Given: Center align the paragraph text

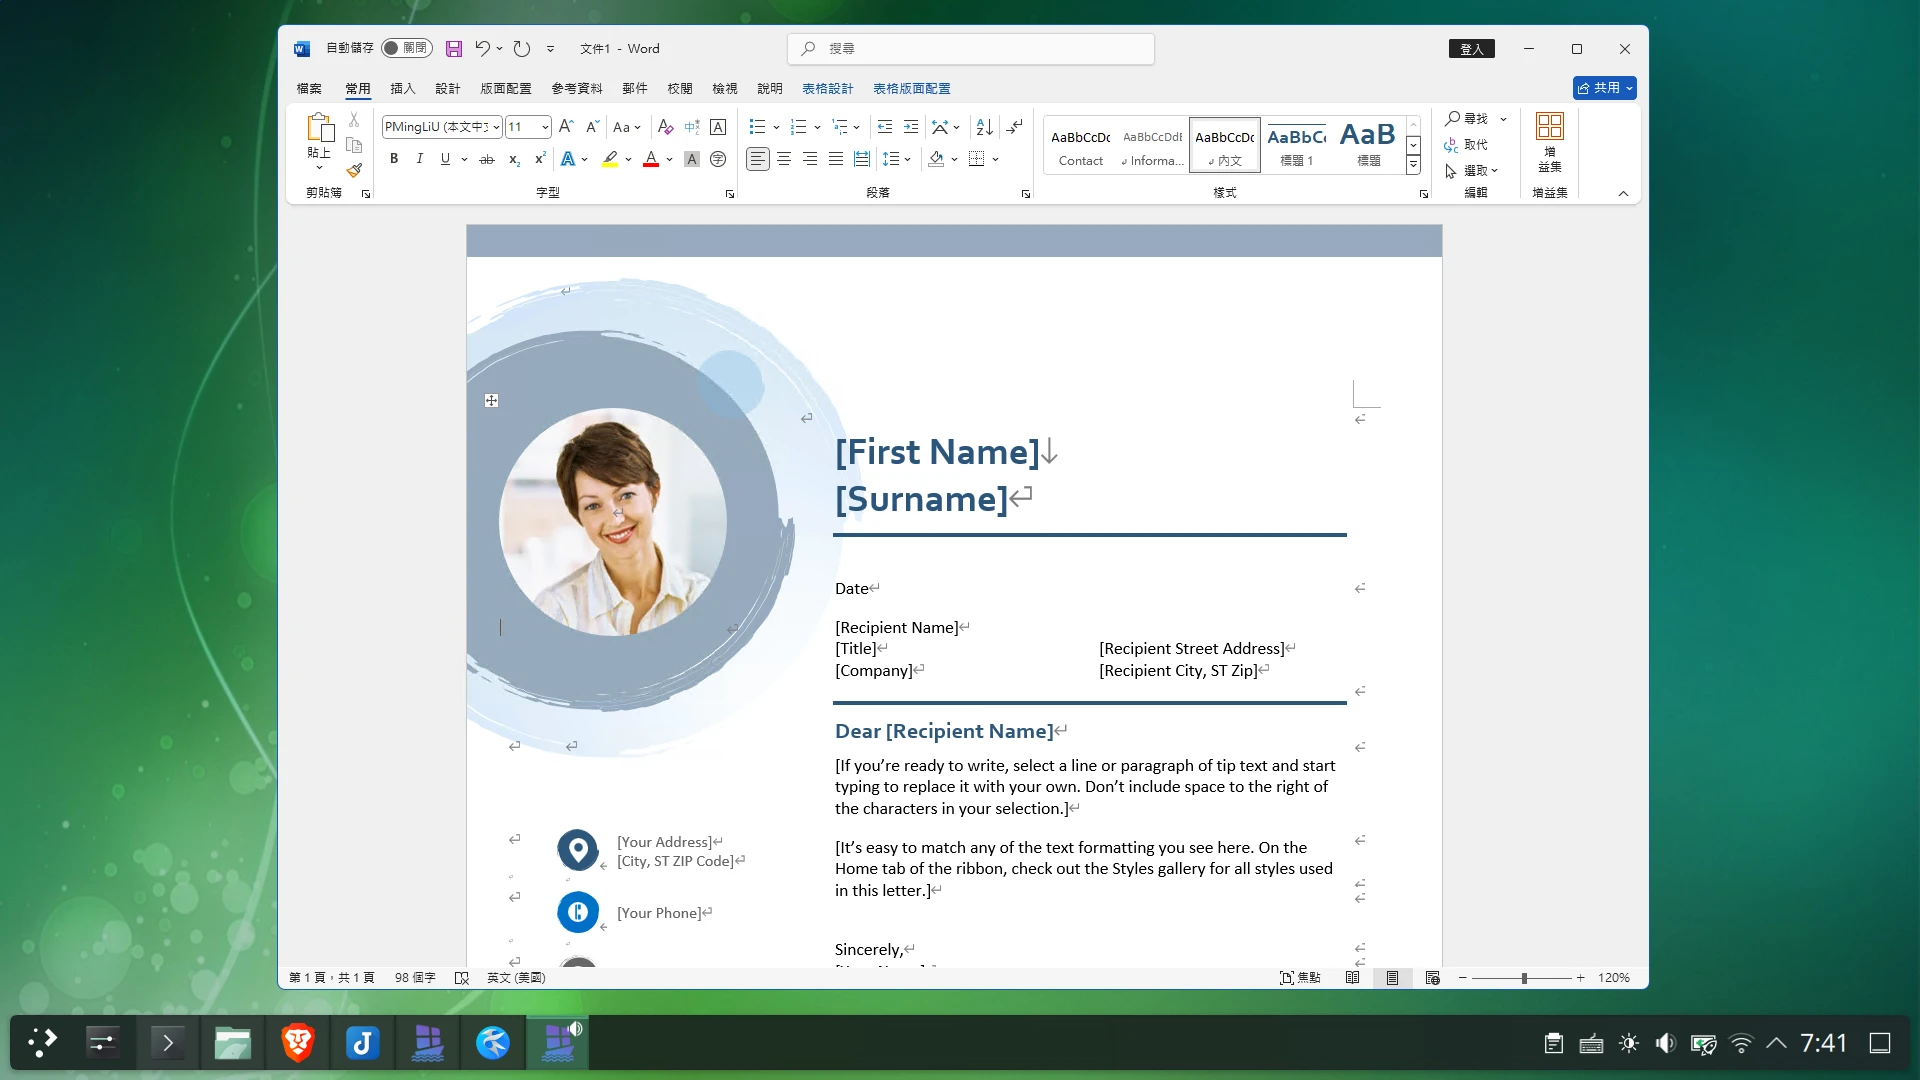Looking at the screenshot, I should 784,159.
